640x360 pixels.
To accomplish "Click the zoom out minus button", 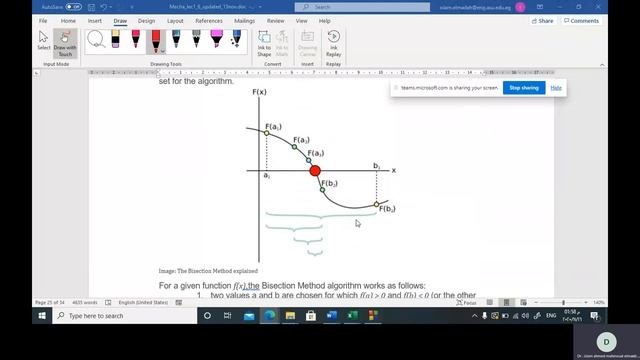I will pyautogui.click(x=536, y=302).
